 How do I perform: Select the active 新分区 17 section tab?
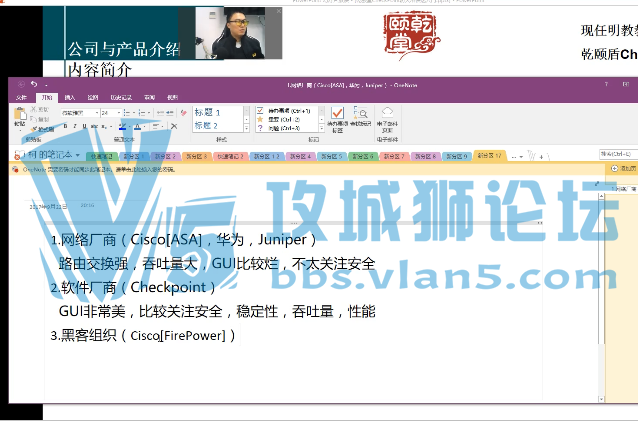489,155
